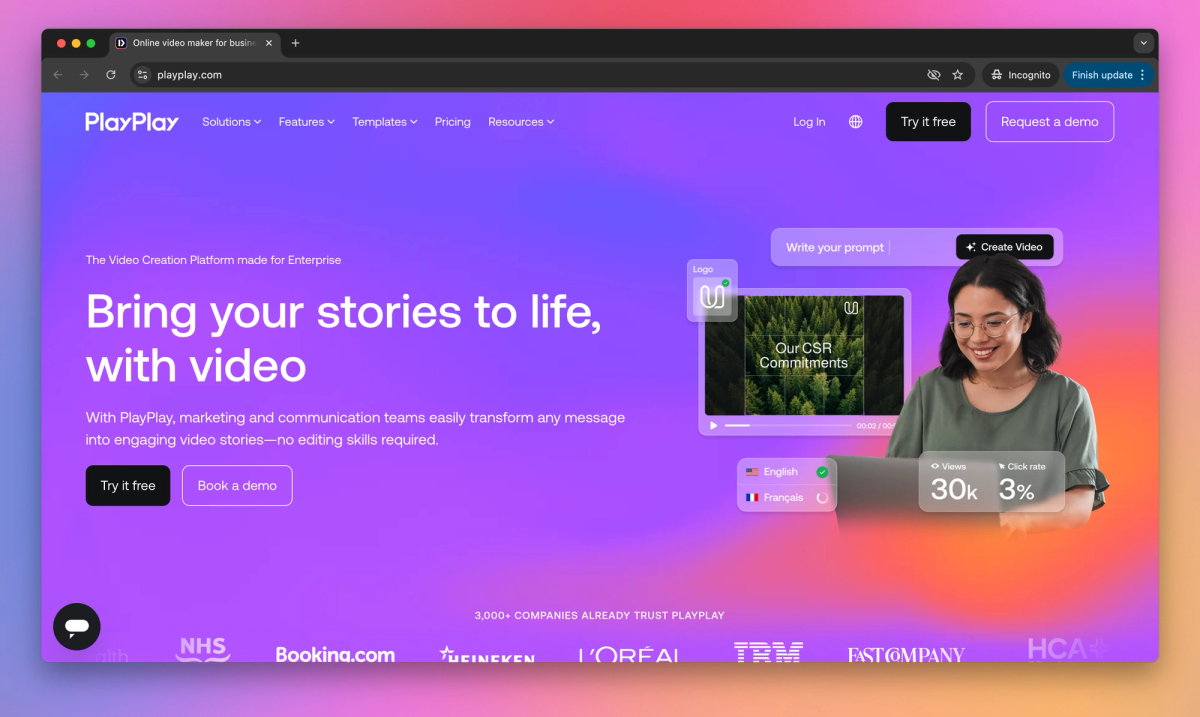Viewport: 1200px width, 717px height.
Task: Click the video preview progress bar
Action: tap(788, 426)
